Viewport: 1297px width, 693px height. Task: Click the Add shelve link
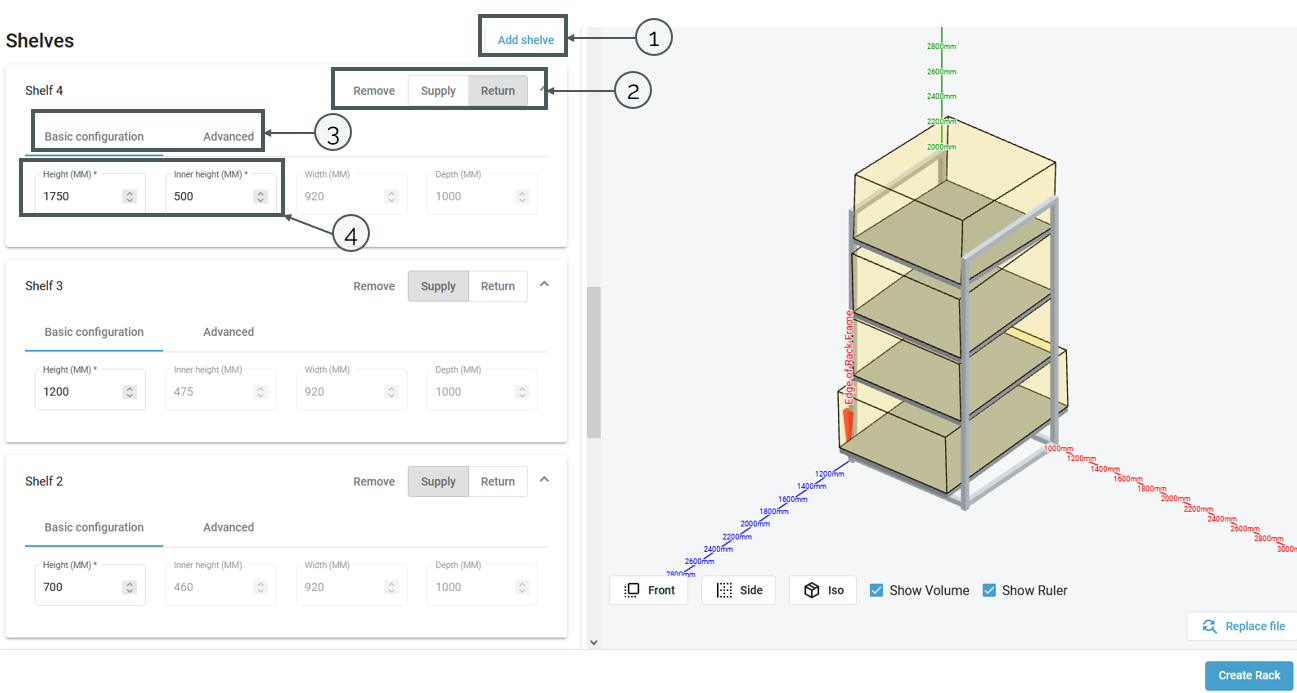[x=525, y=41]
